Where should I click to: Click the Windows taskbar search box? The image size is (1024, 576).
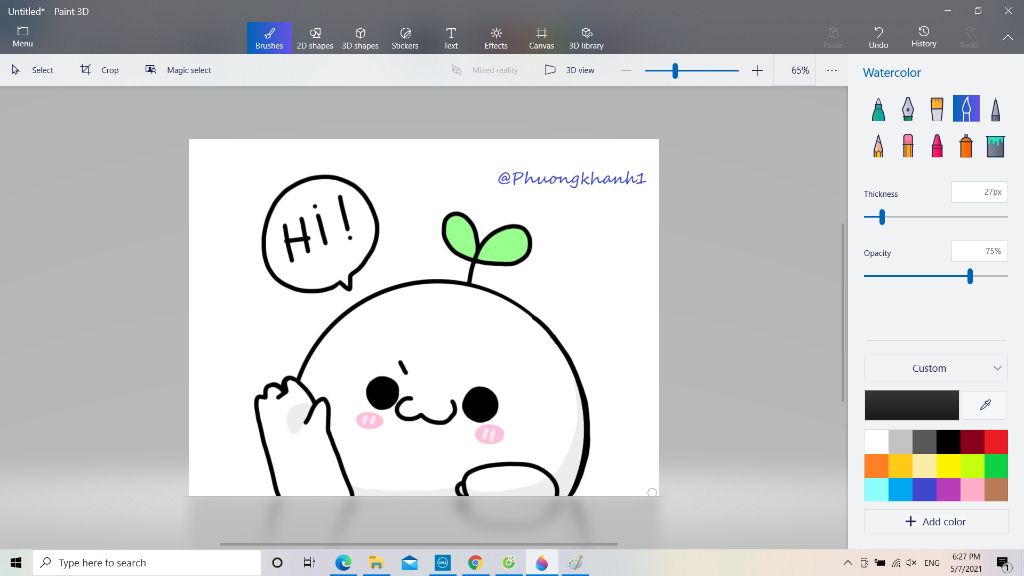pos(147,562)
